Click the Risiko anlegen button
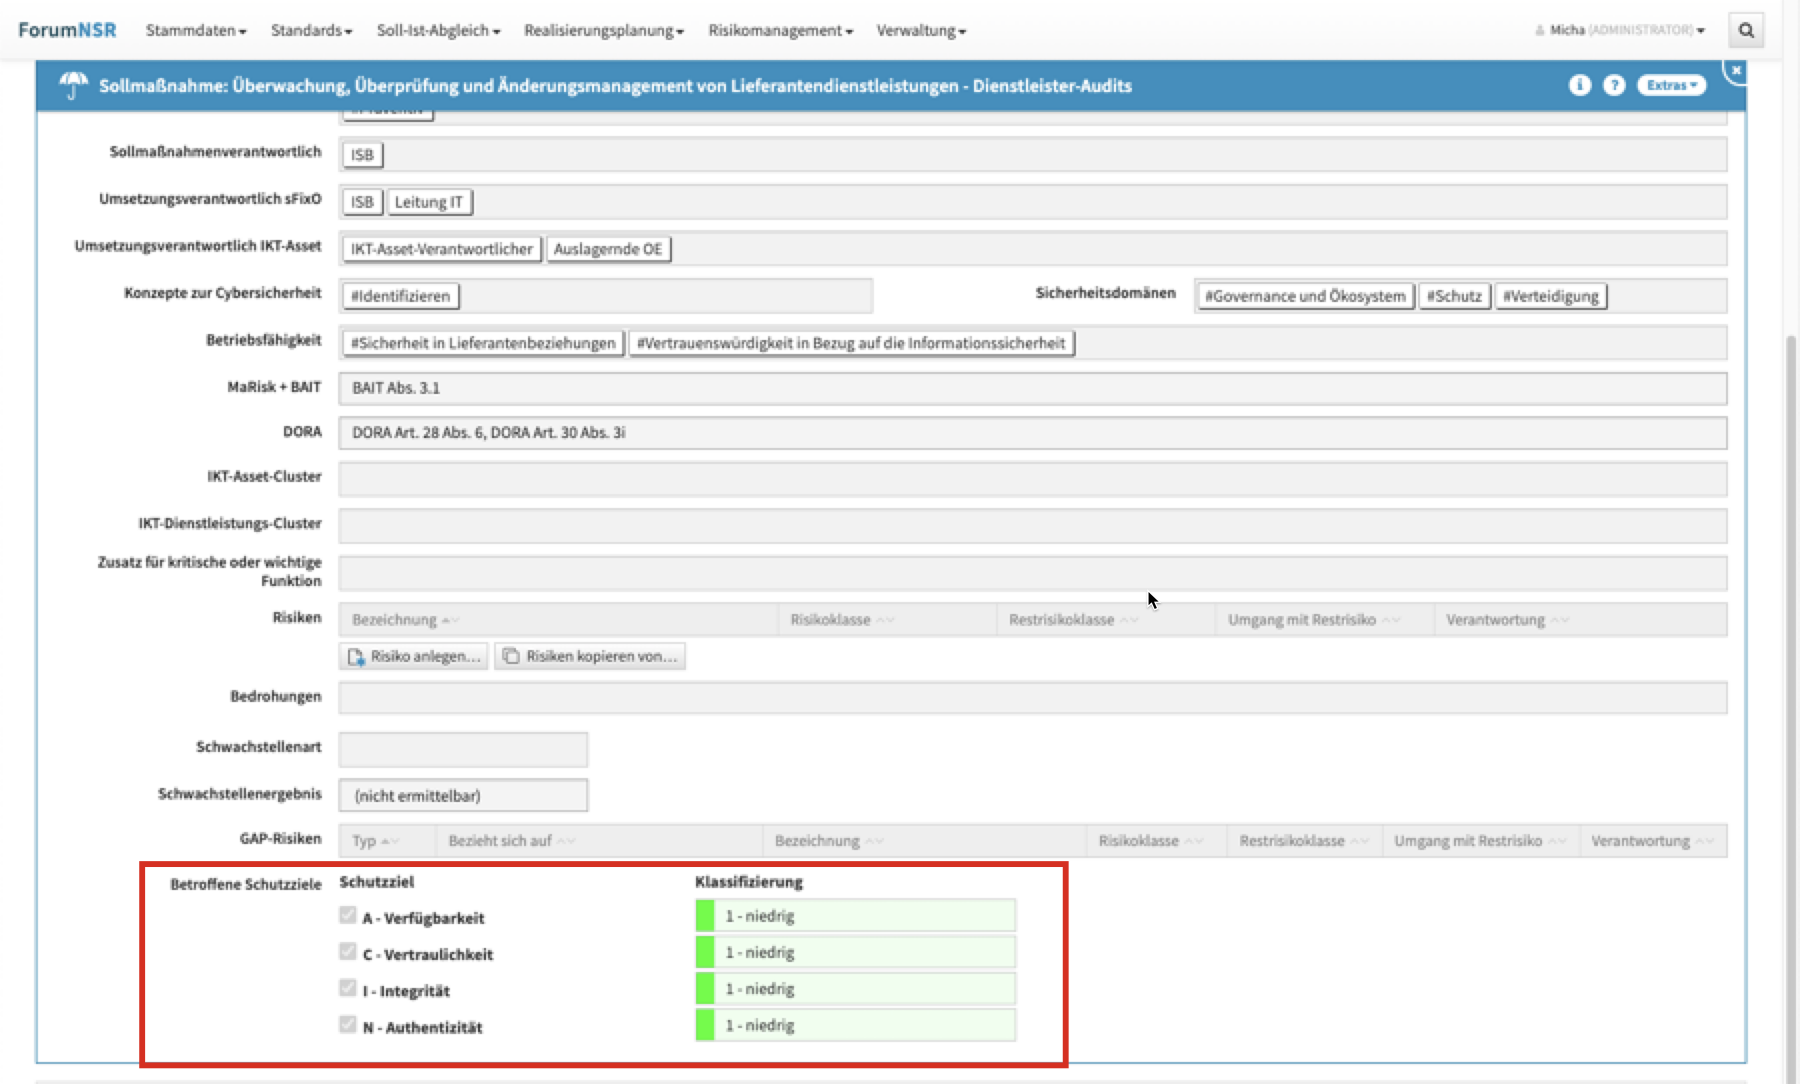This screenshot has height=1084, width=1800. pyautogui.click(x=414, y=656)
